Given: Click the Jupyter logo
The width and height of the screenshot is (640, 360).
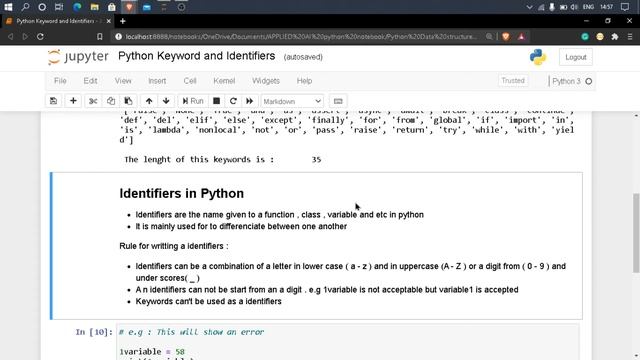Looking at the screenshot, I should click(78, 57).
